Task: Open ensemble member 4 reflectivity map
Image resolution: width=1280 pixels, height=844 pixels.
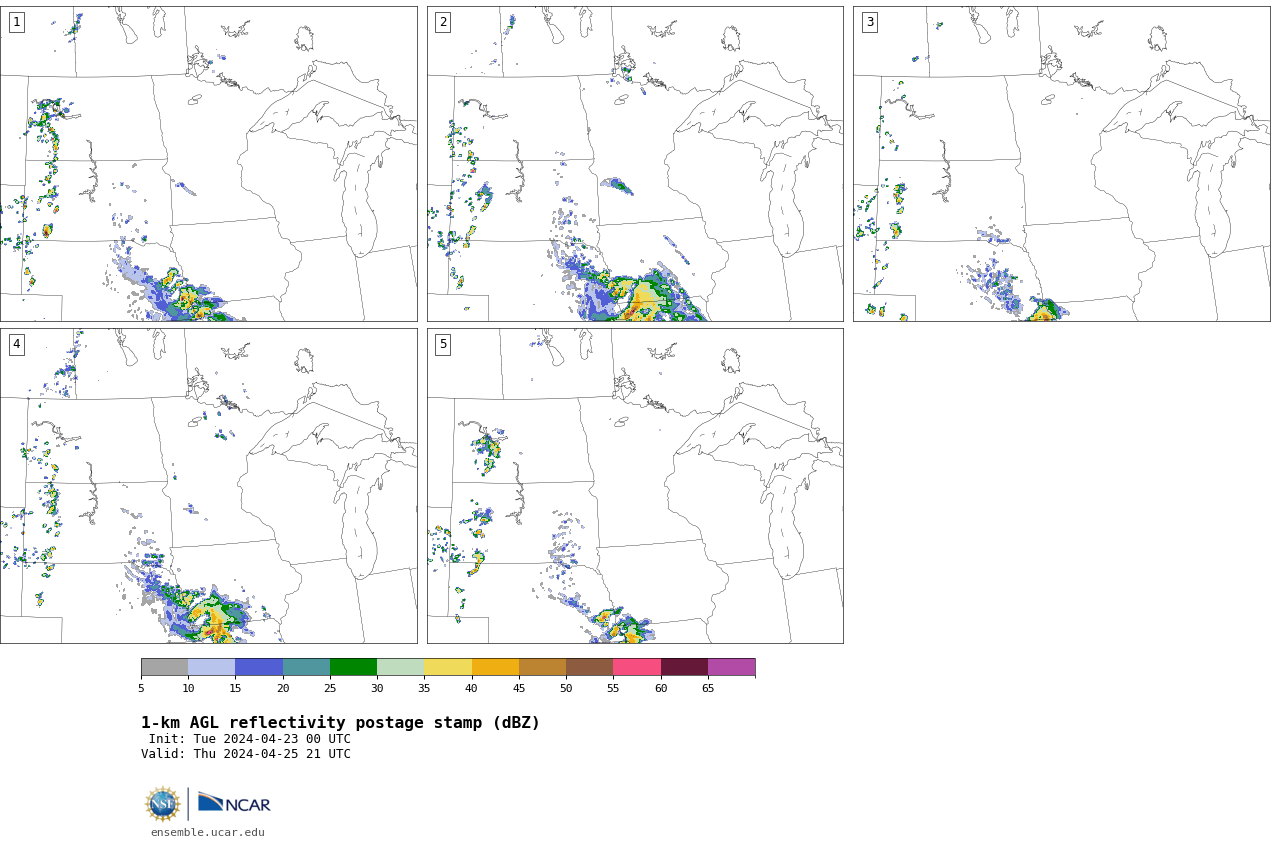Action: [x=208, y=486]
